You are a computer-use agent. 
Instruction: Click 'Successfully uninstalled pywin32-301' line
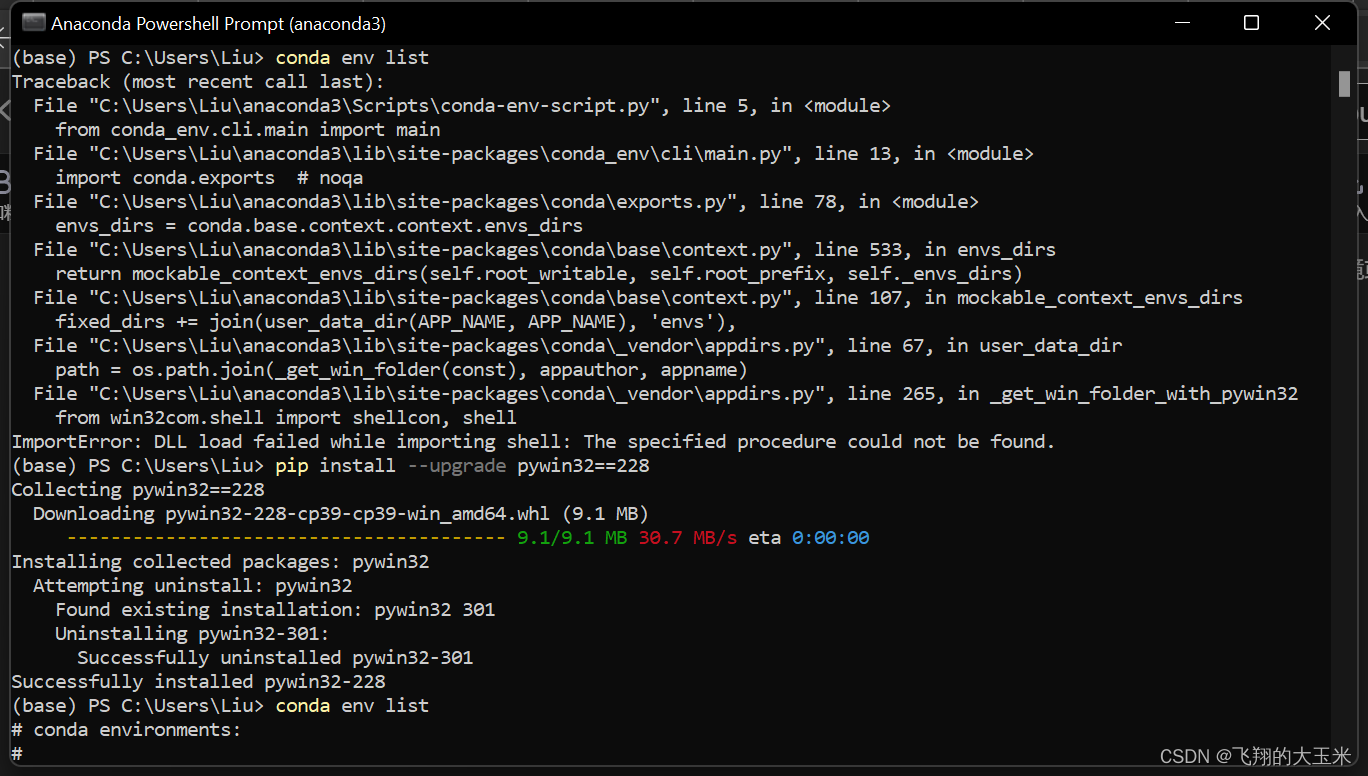click(x=275, y=657)
